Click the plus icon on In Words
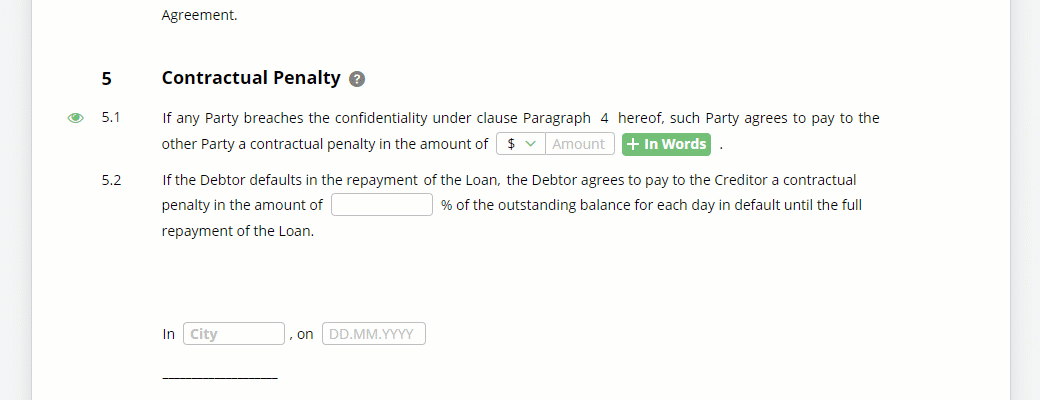Image resolution: width=1040 pixels, height=400 pixels. point(633,144)
